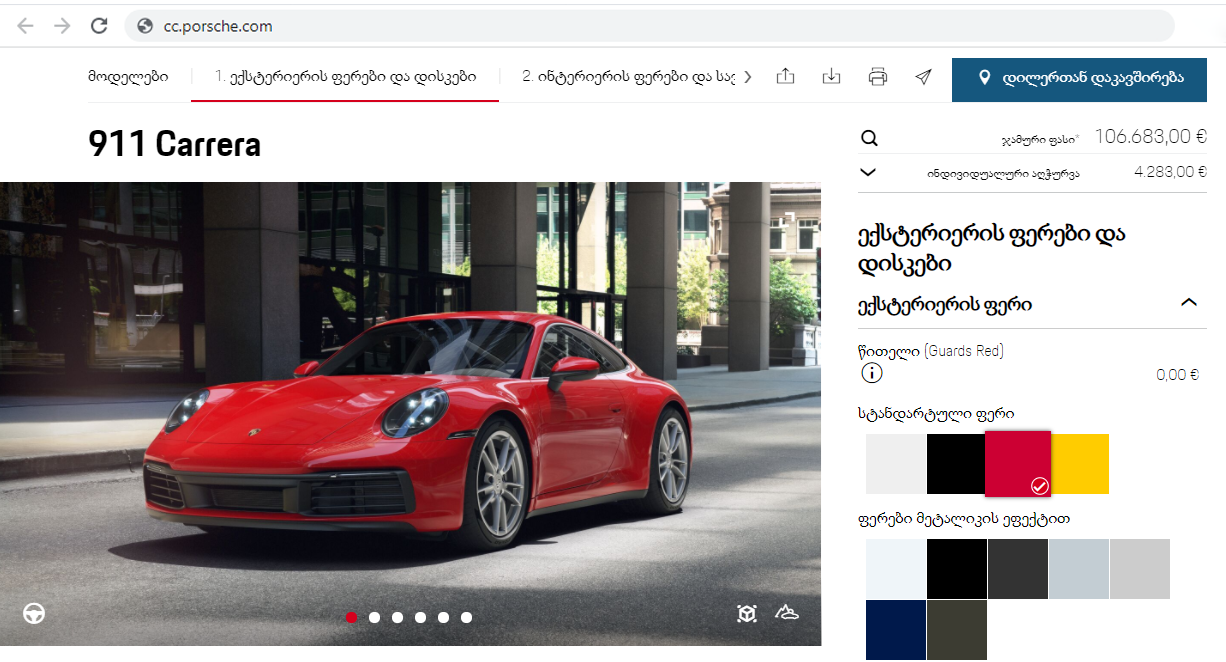
Task: Select the second image carousel dot
Action: (374, 617)
